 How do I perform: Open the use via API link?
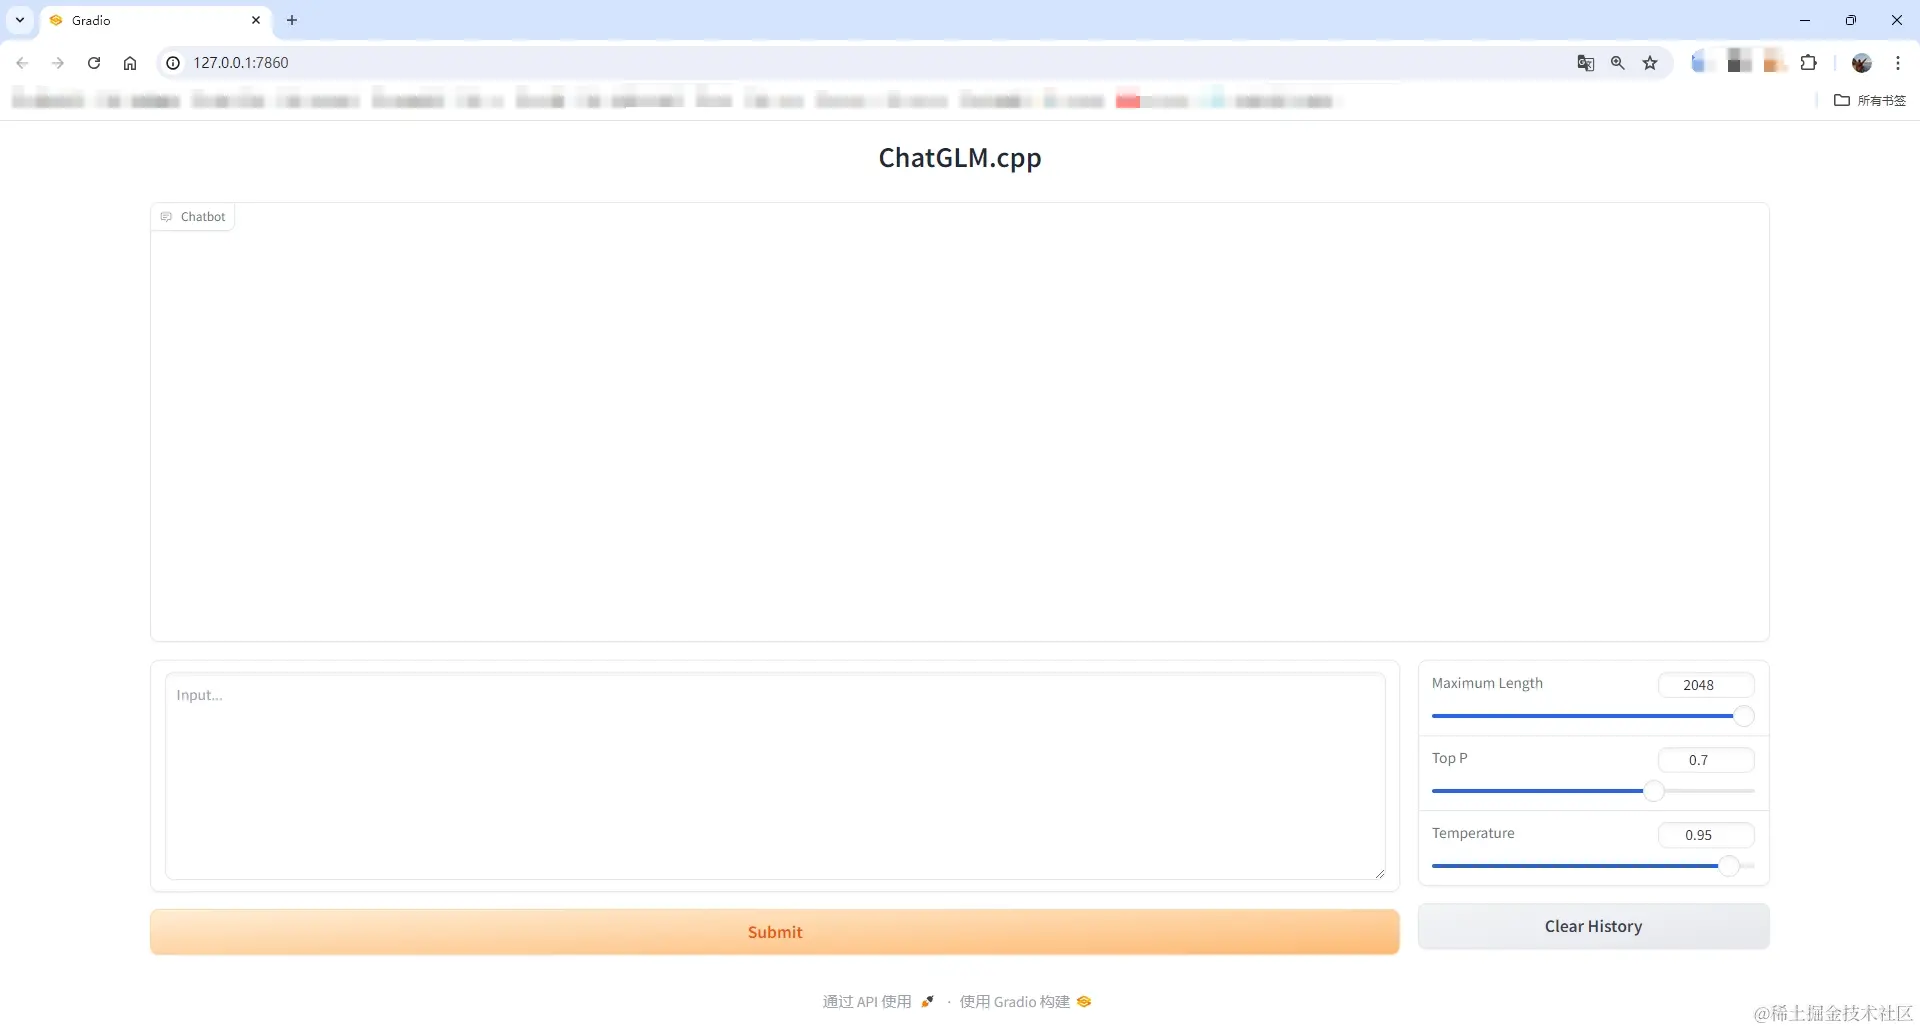878,1002
